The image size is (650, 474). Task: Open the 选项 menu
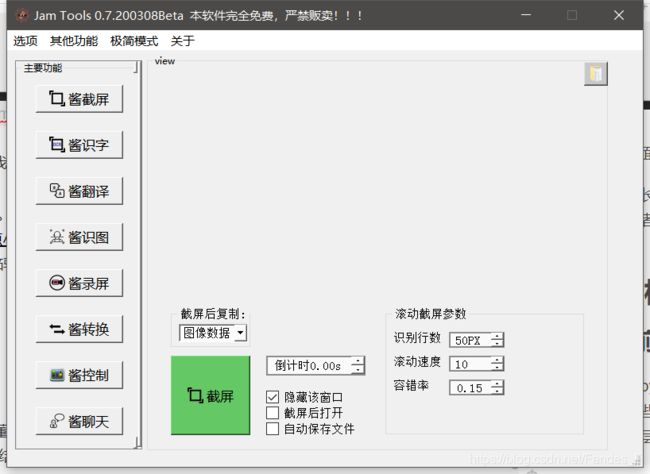click(x=25, y=41)
